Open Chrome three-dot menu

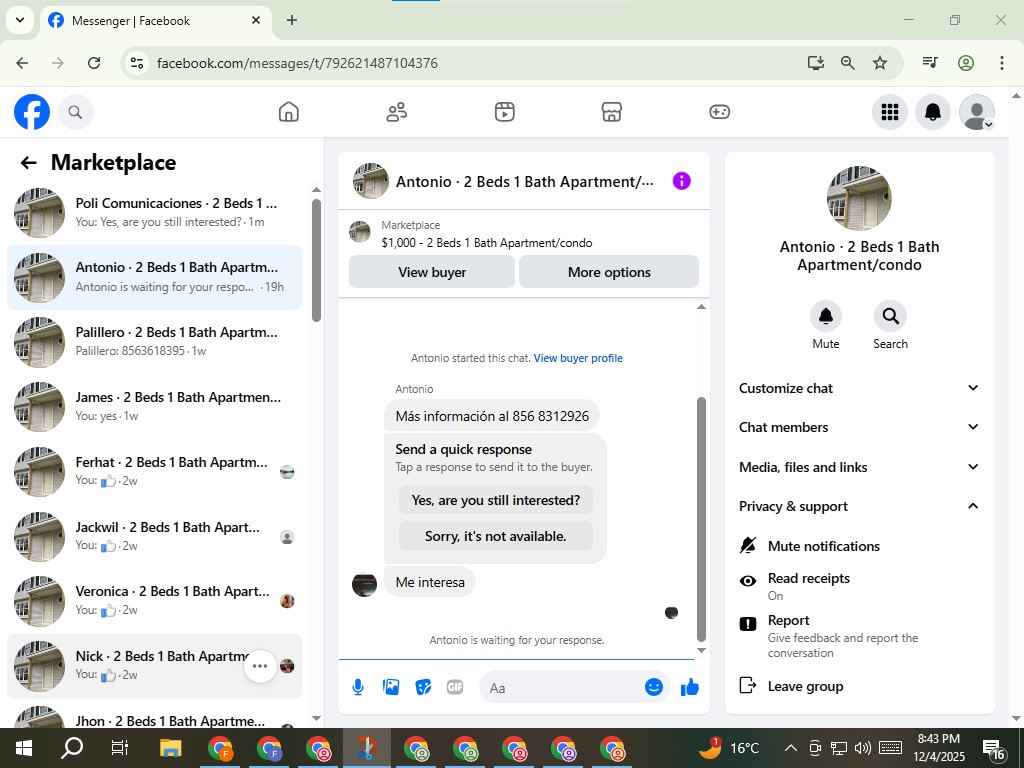point(1001,63)
